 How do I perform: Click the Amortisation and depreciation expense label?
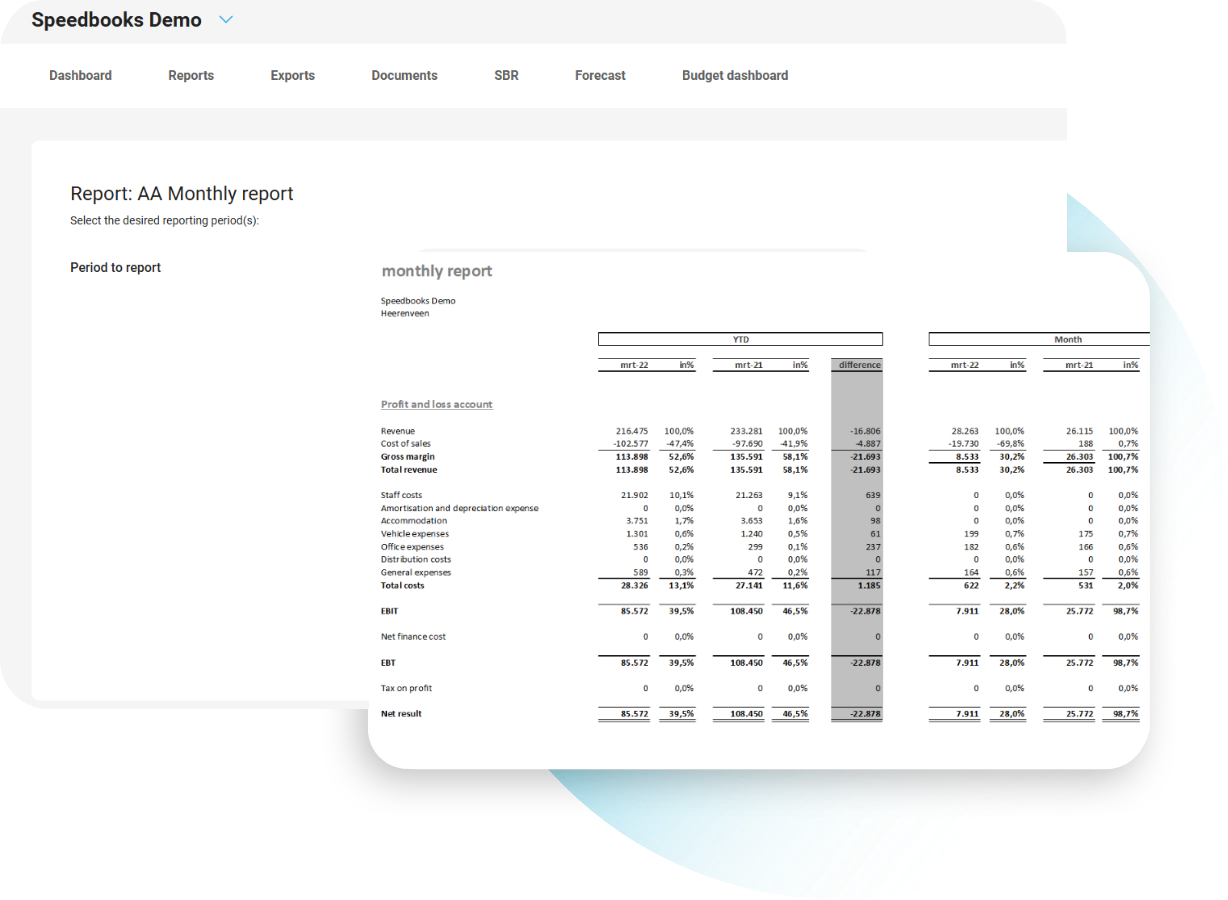click(x=460, y=508)
